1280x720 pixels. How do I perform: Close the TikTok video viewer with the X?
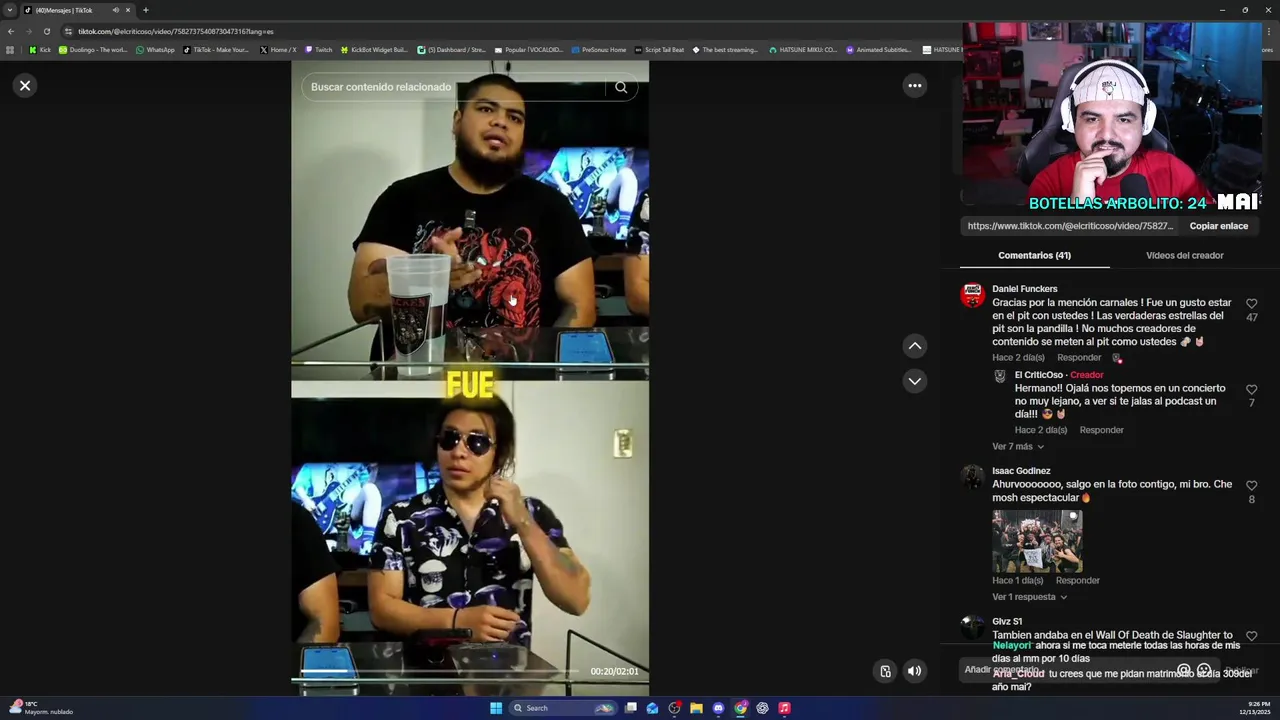click(25, 85)
